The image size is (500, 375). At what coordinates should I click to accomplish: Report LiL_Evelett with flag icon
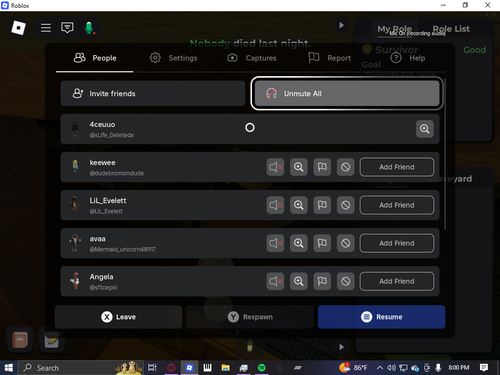coord(322,205)
